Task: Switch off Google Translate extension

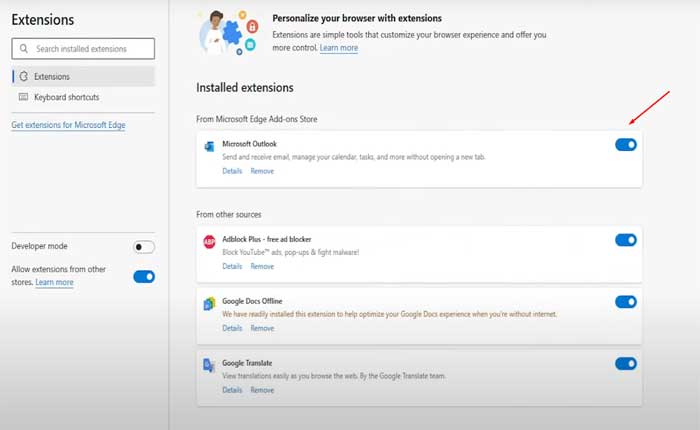Action: (x=626, y=364)
